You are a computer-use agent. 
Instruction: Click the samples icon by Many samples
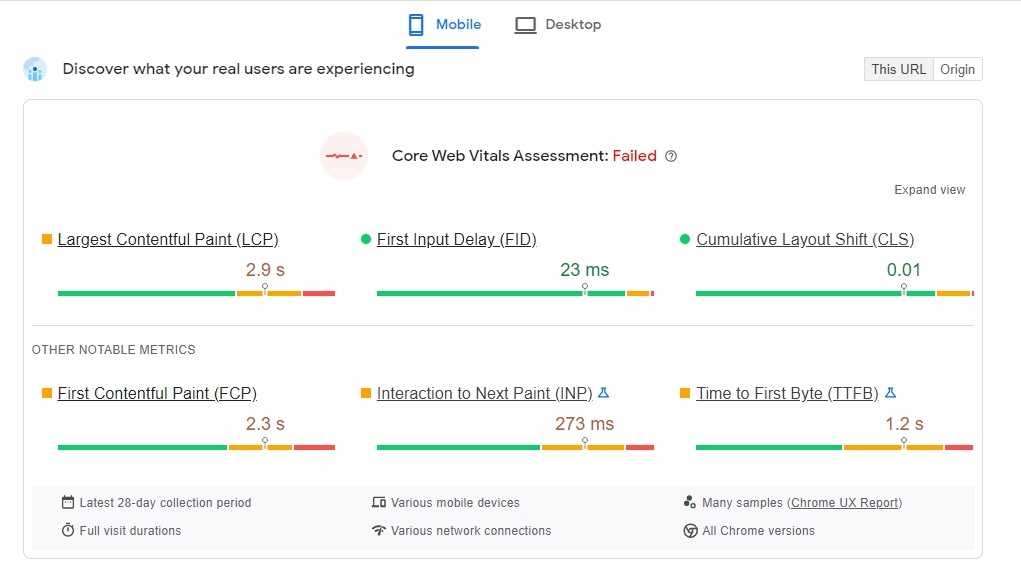coord(690,502)
